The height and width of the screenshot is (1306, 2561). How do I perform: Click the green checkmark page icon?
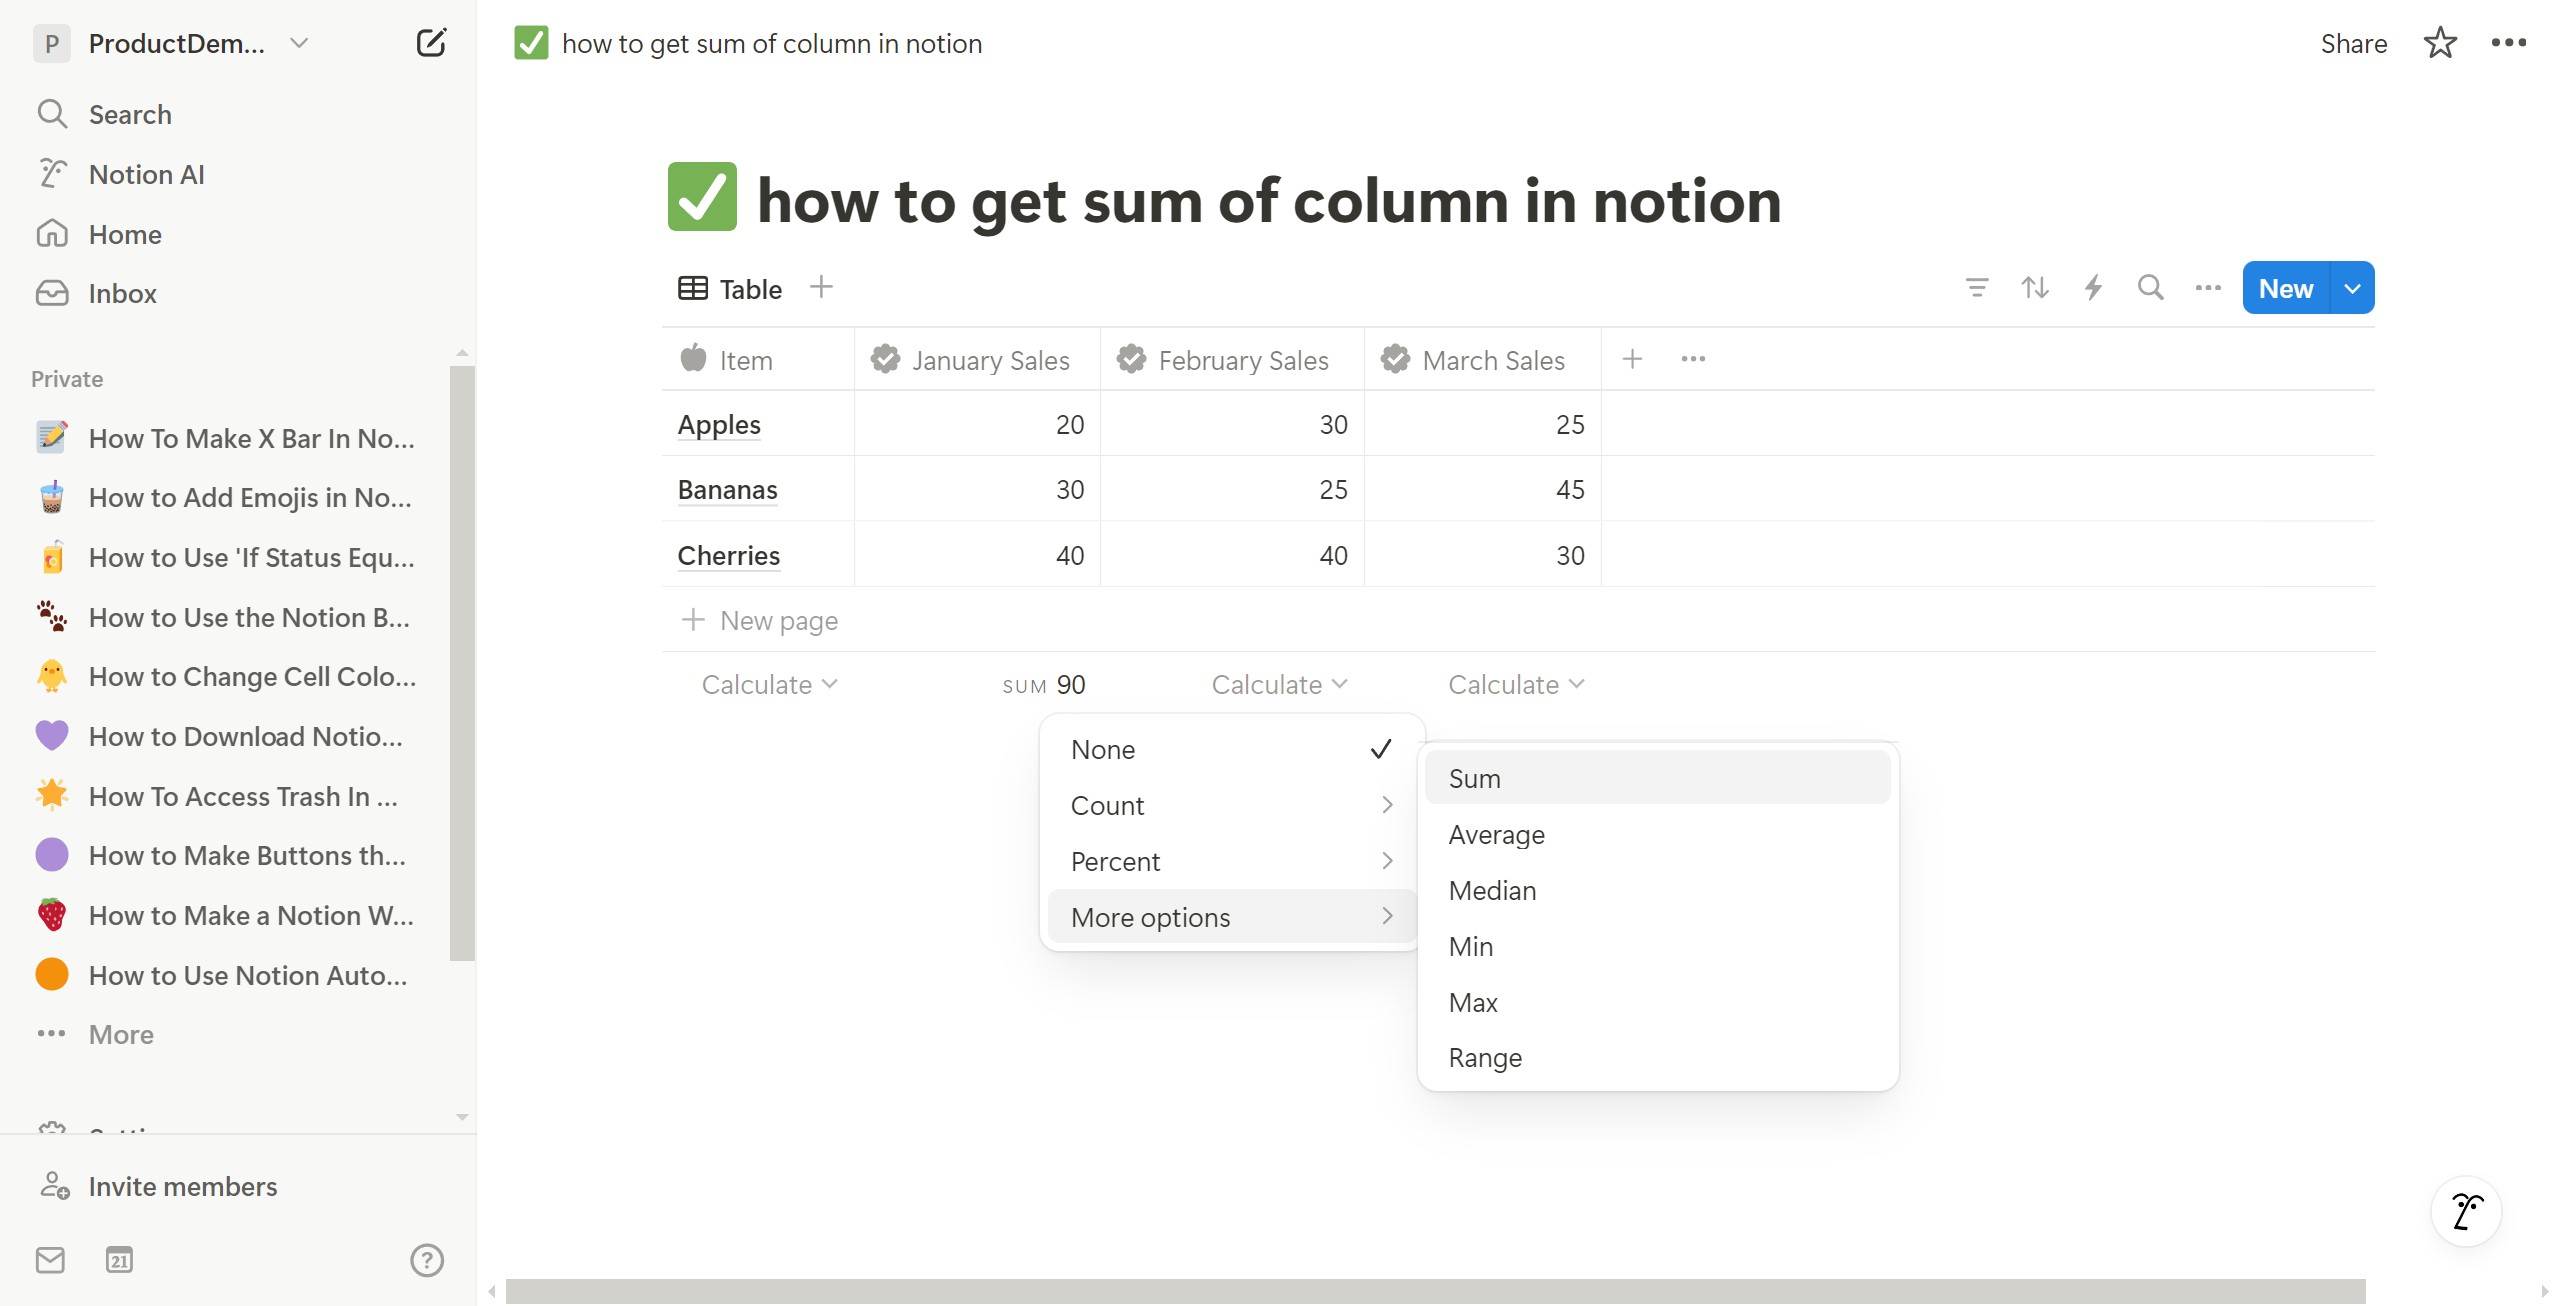click(x=702, y=196)
